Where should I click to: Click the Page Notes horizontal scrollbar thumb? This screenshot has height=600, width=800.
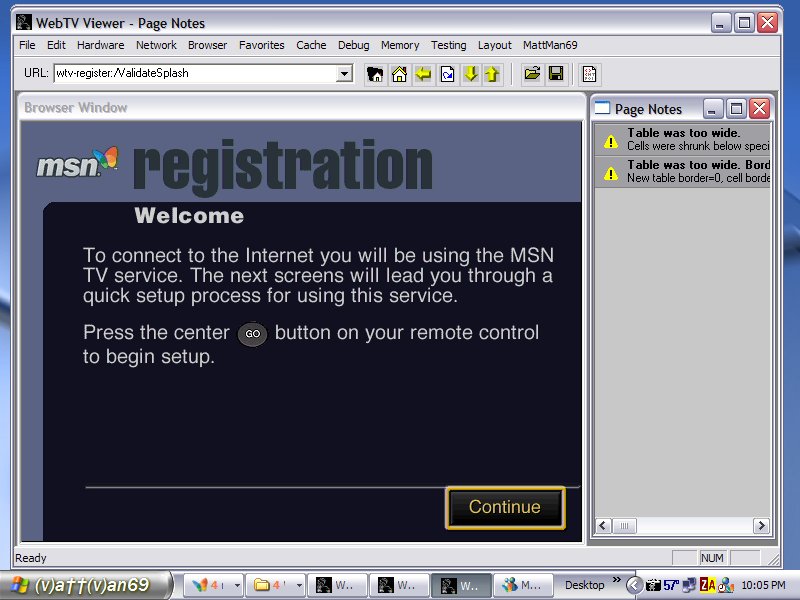coord(624,526)
